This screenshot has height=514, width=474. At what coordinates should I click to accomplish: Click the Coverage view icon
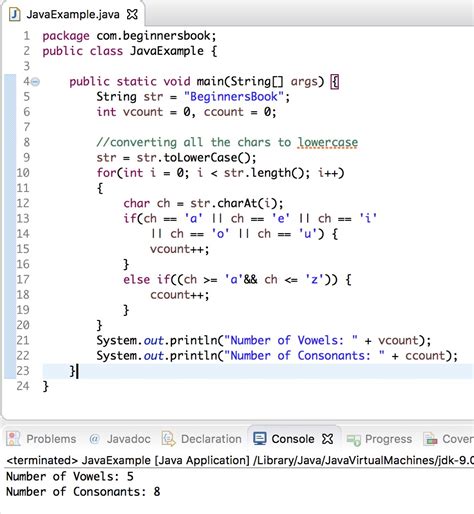click(430, 439)
